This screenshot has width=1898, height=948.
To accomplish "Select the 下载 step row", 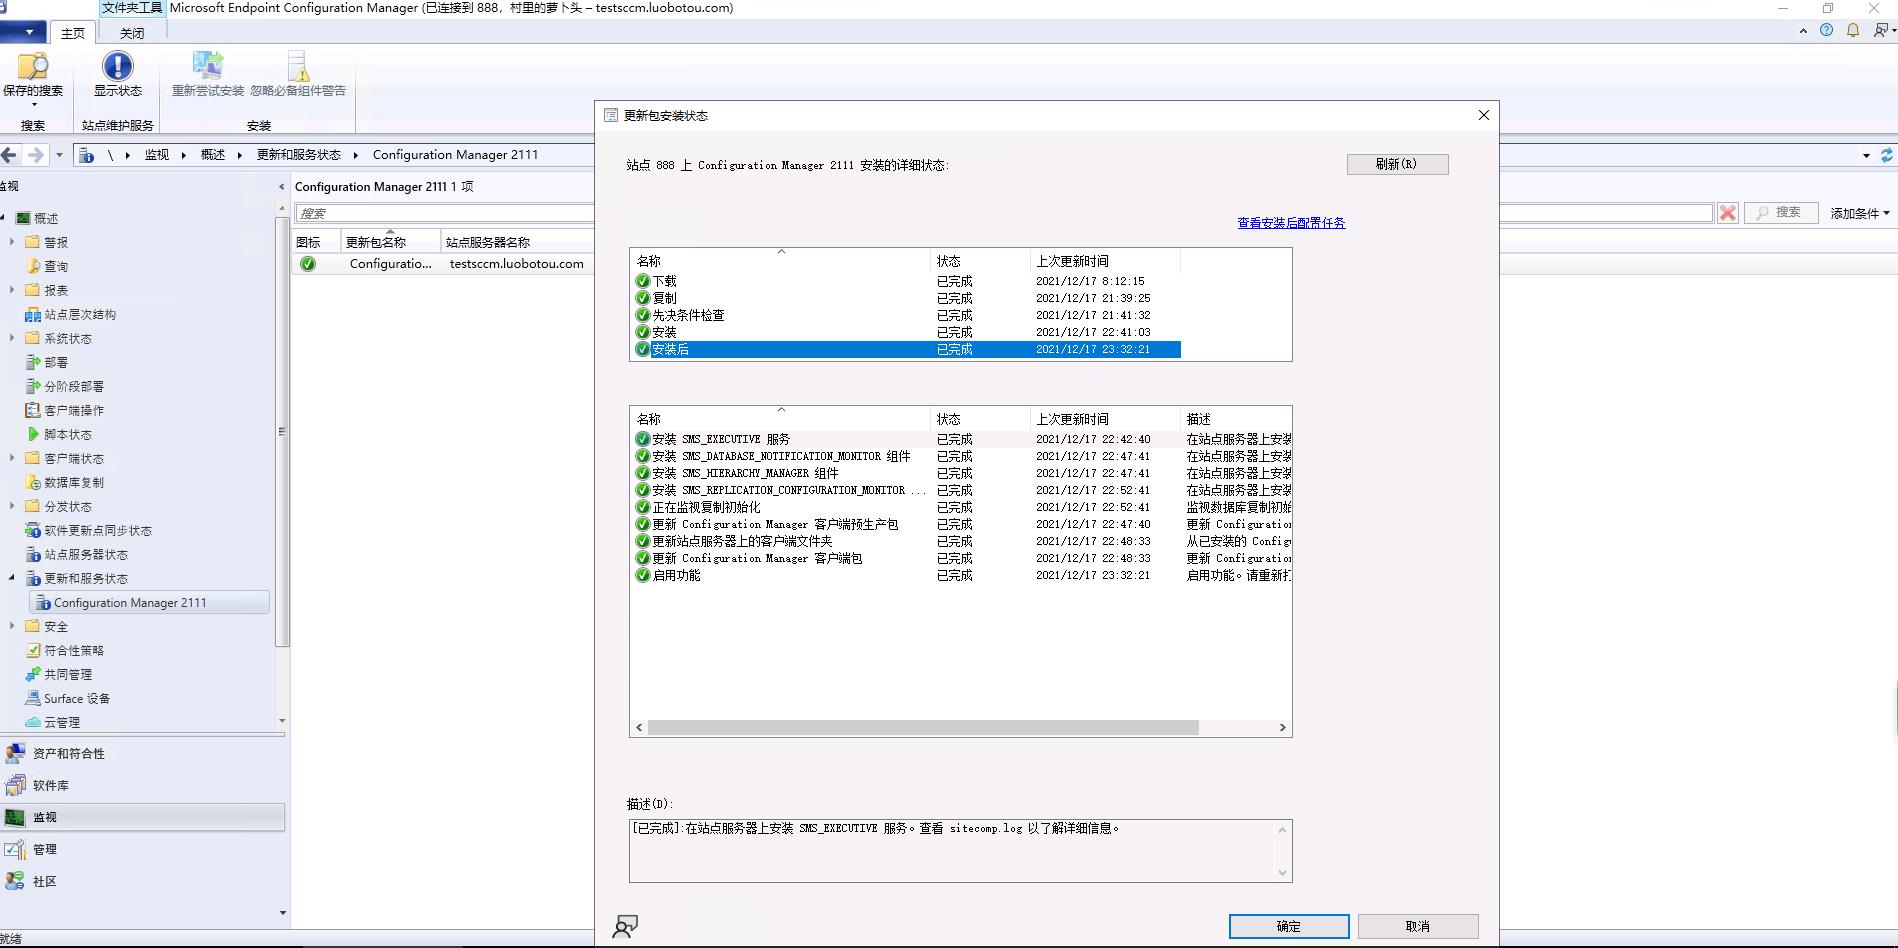I will 908,281.
